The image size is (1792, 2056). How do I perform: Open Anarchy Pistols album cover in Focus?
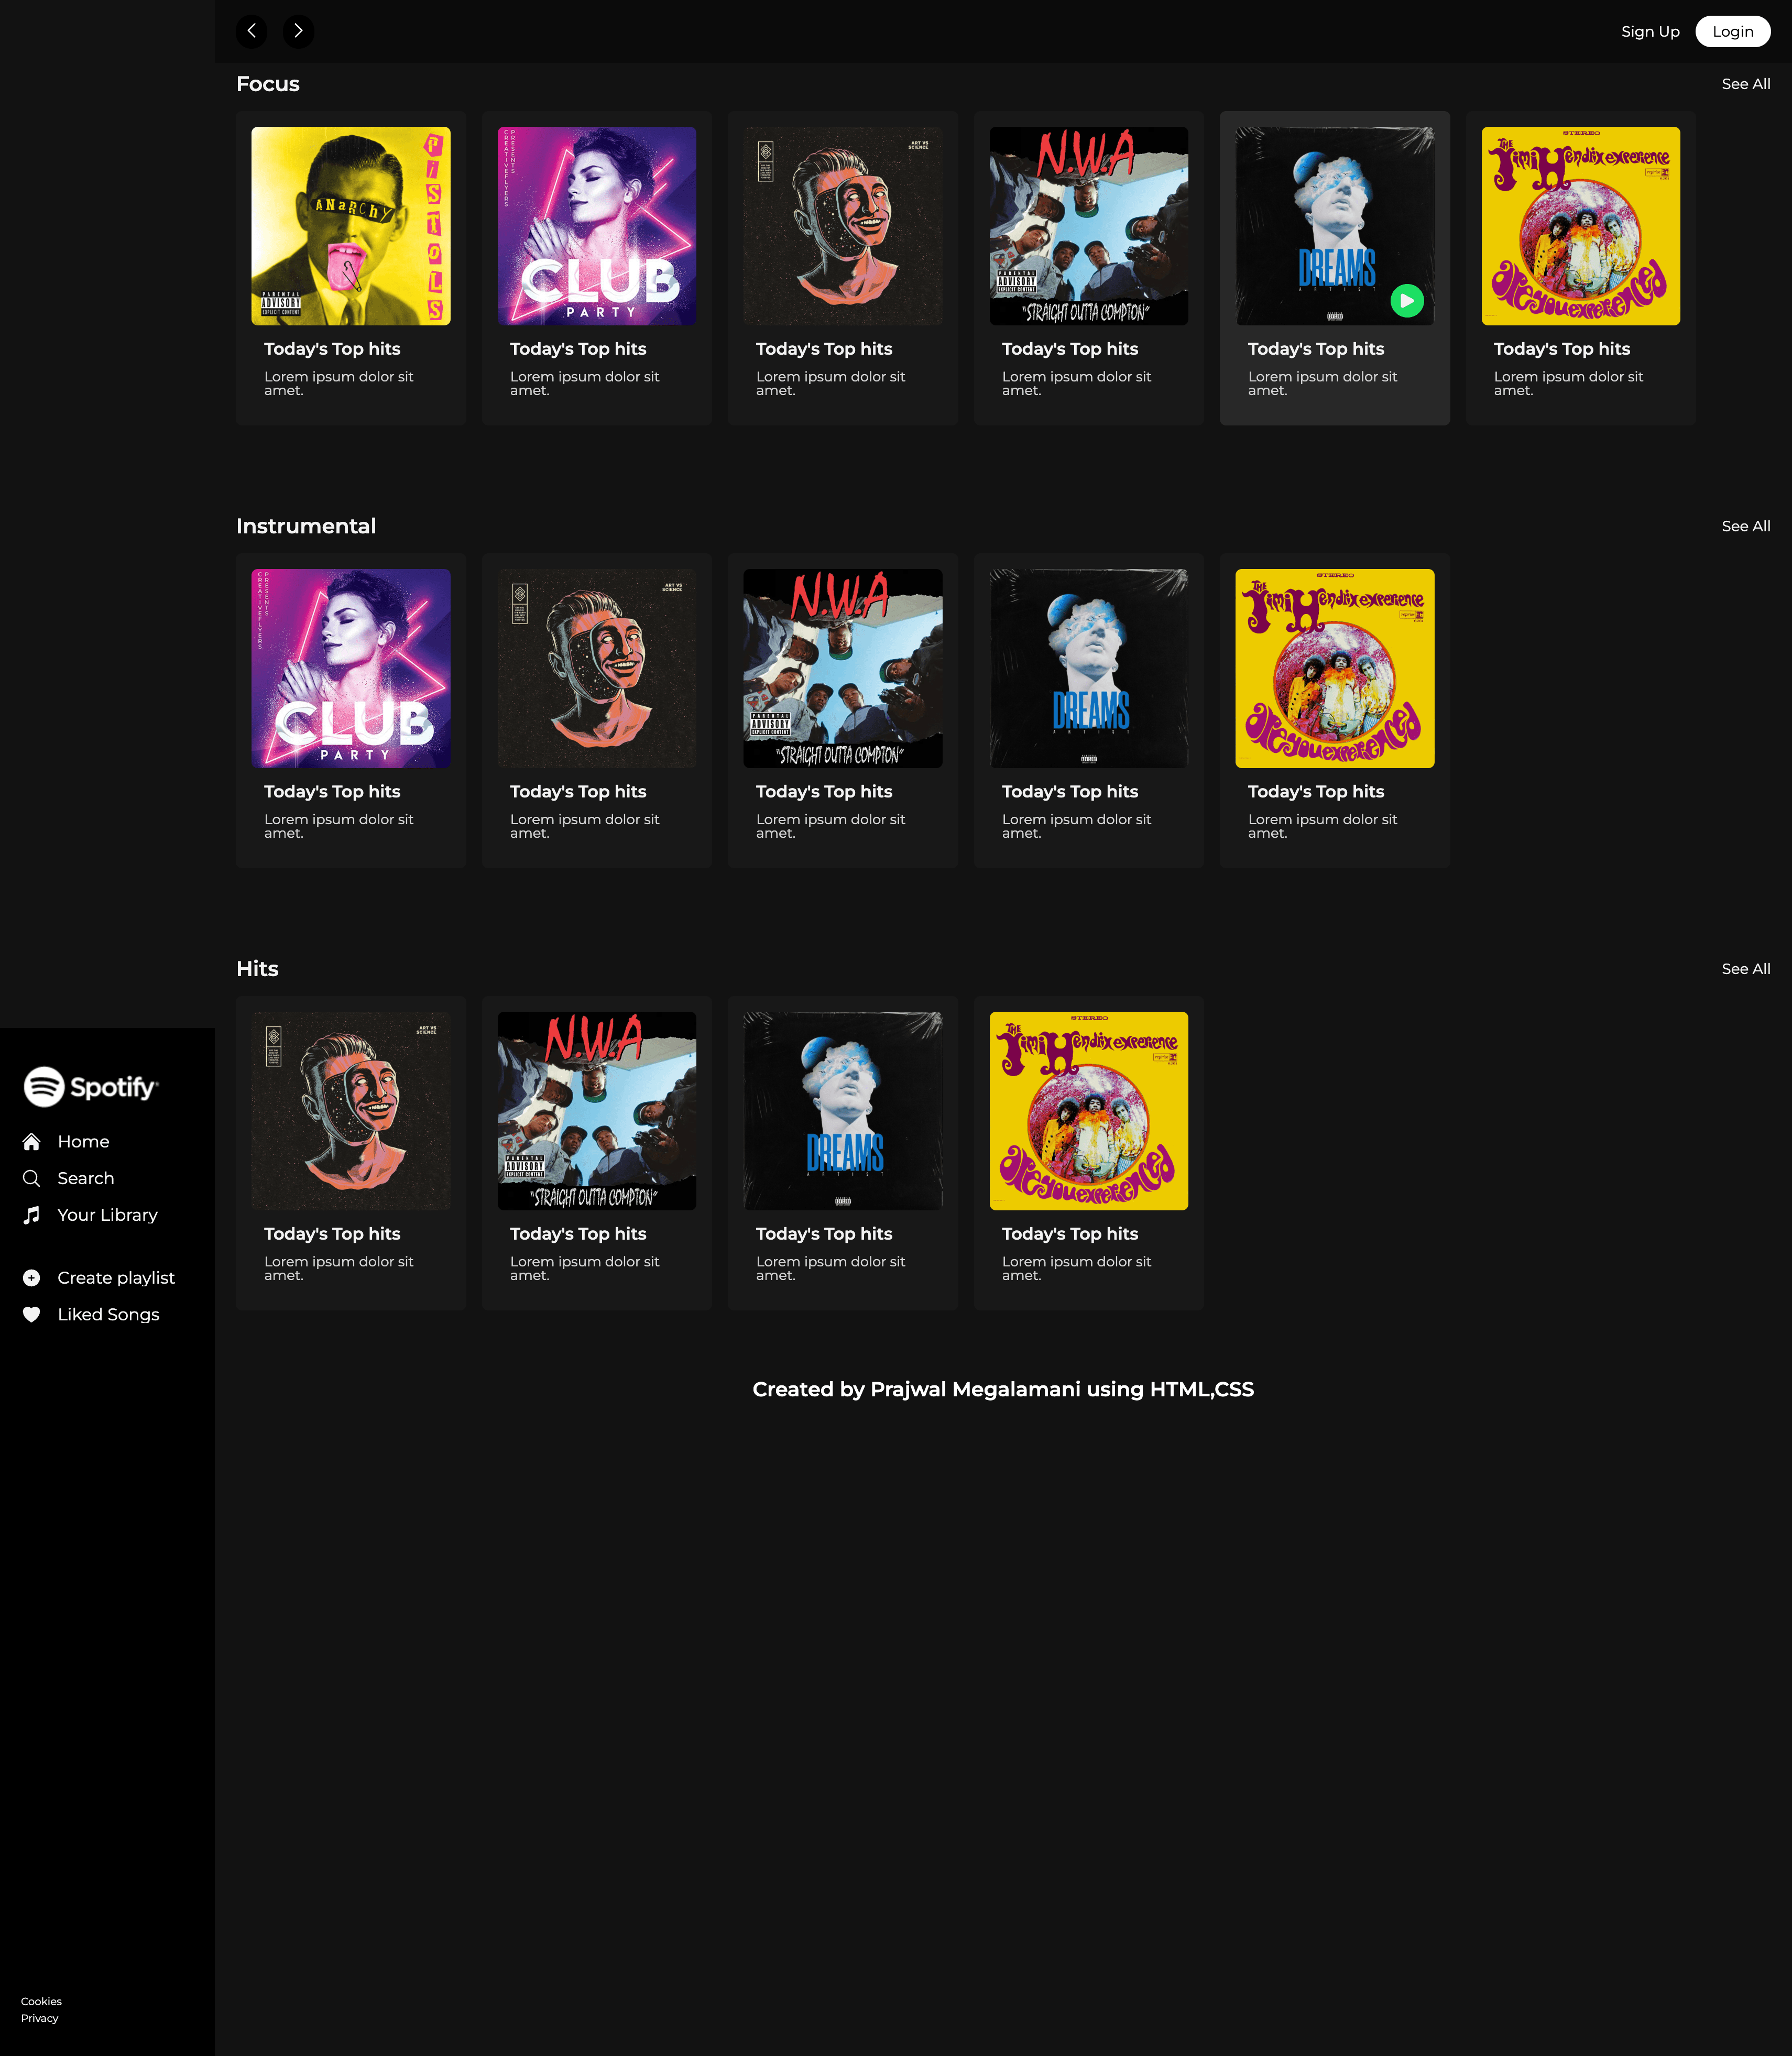350,226
